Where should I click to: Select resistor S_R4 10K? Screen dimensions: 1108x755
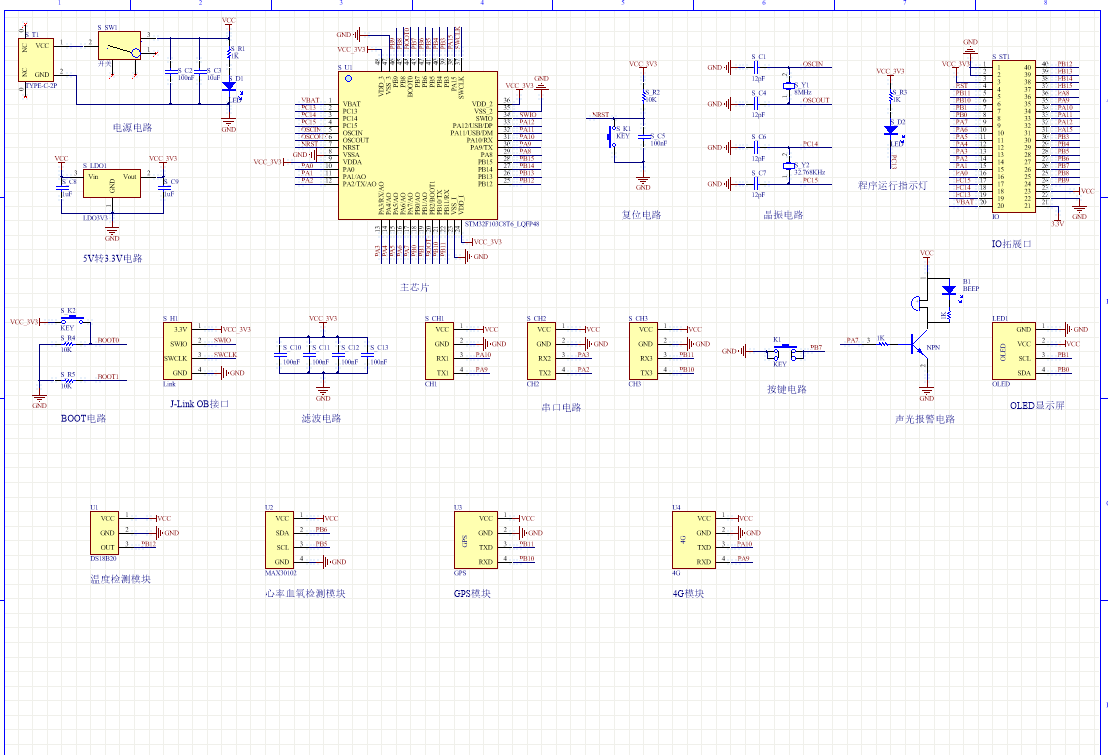(69, 344)
